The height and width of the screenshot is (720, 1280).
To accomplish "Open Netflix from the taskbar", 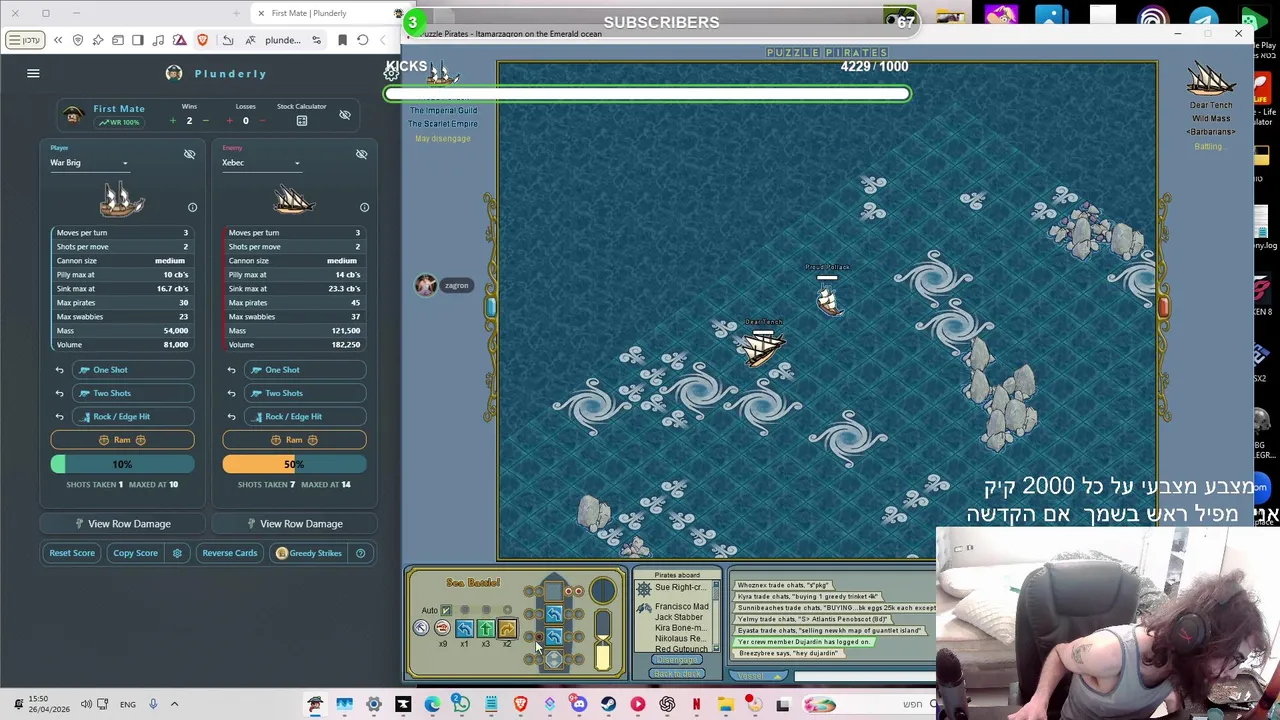I will (696, 705).
